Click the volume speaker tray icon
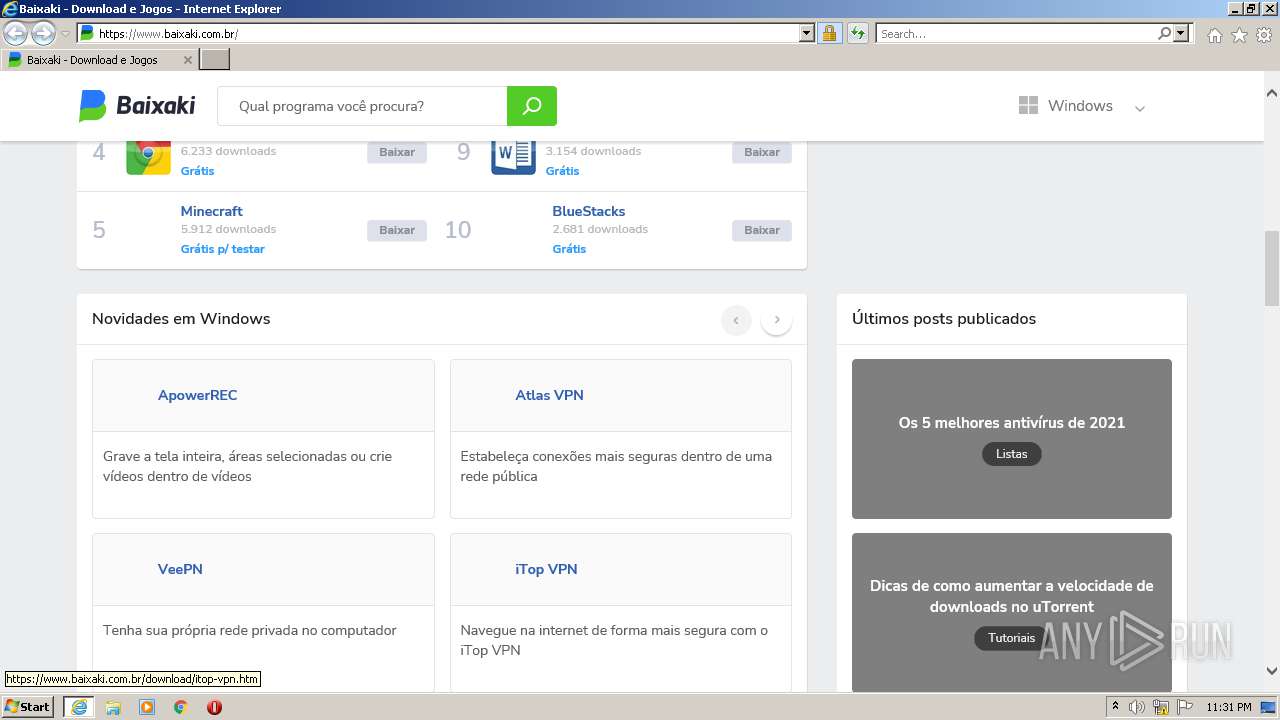The image size is (1280, 720). pyautogui.click(x=1137, y=707)
